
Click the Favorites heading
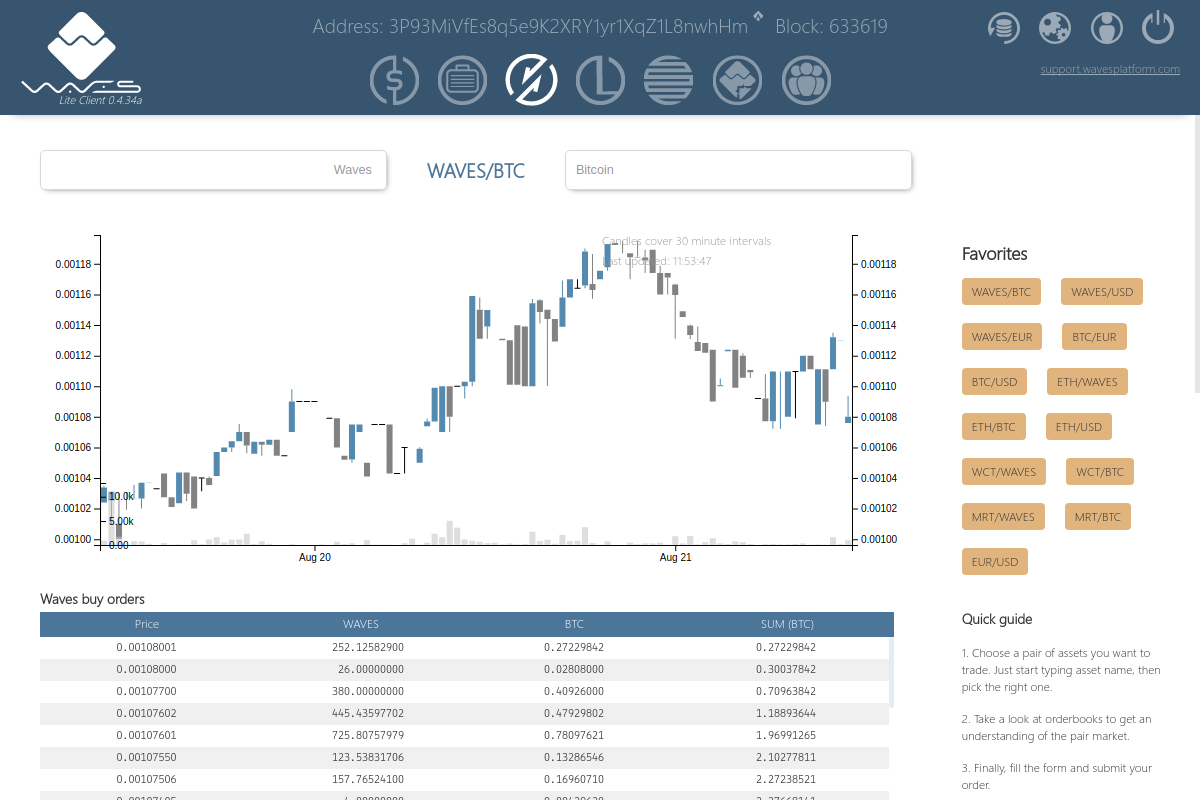(995, 254)
